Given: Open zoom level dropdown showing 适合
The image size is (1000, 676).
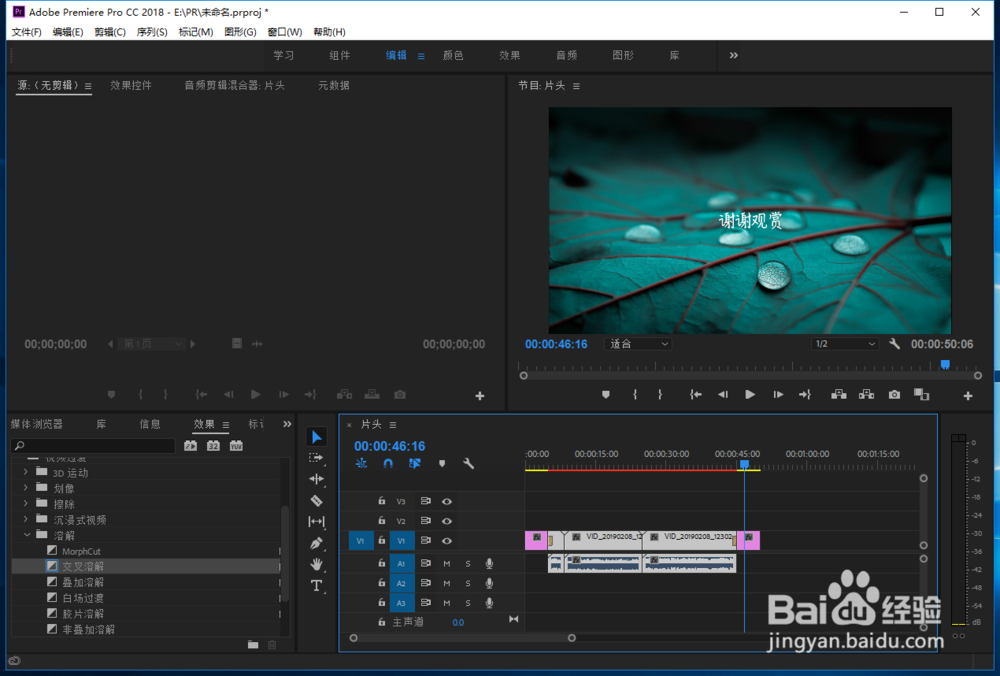Looking at the screenshot, I should (x=638, y=344).
